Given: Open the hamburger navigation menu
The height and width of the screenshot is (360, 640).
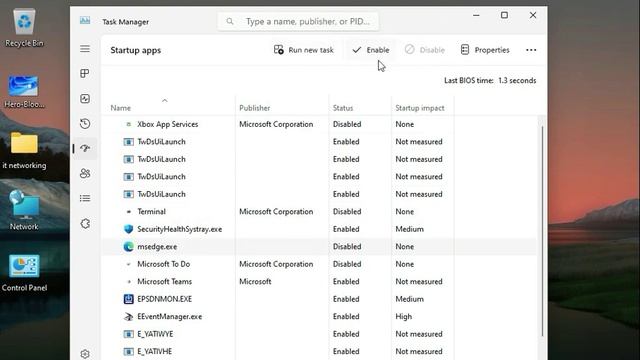Looking at the screenshot, I should [85, 49].
